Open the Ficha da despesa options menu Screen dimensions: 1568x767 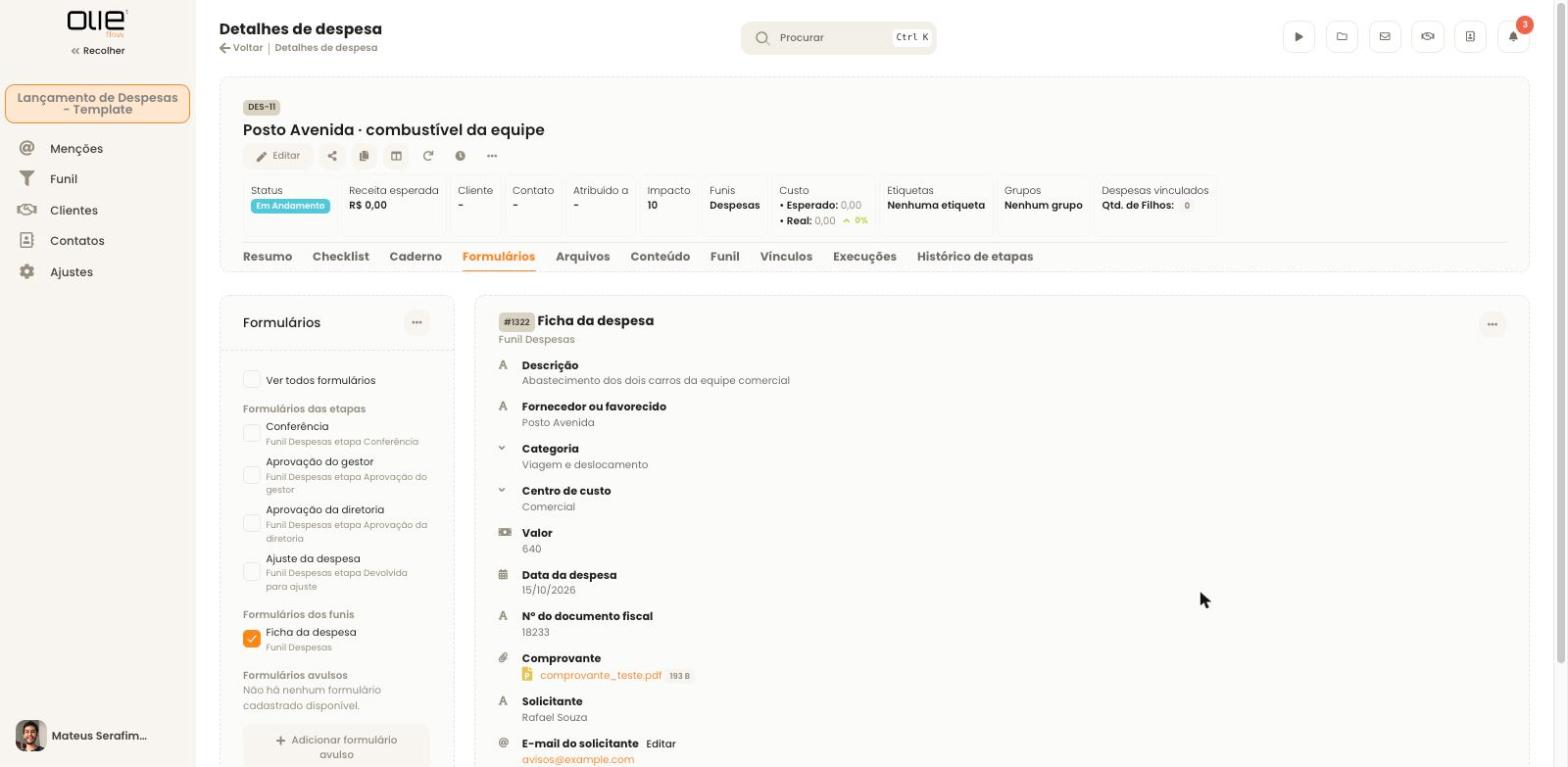point(1492,324)
